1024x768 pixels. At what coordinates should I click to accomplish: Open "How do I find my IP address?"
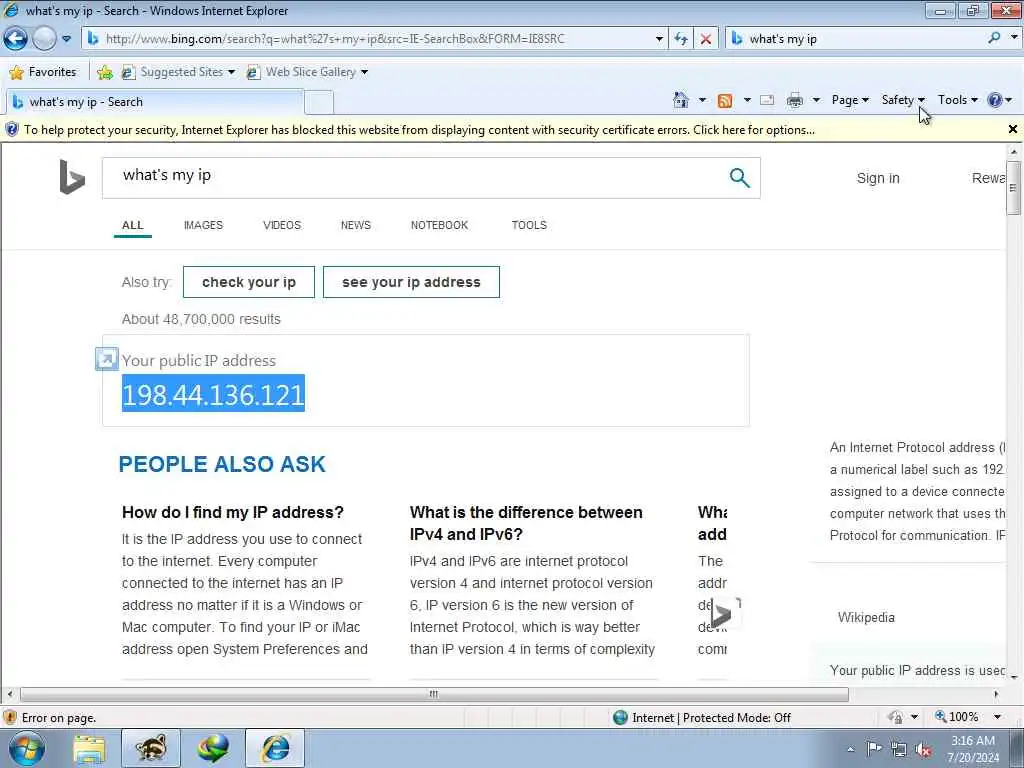(x=232, y=513)
